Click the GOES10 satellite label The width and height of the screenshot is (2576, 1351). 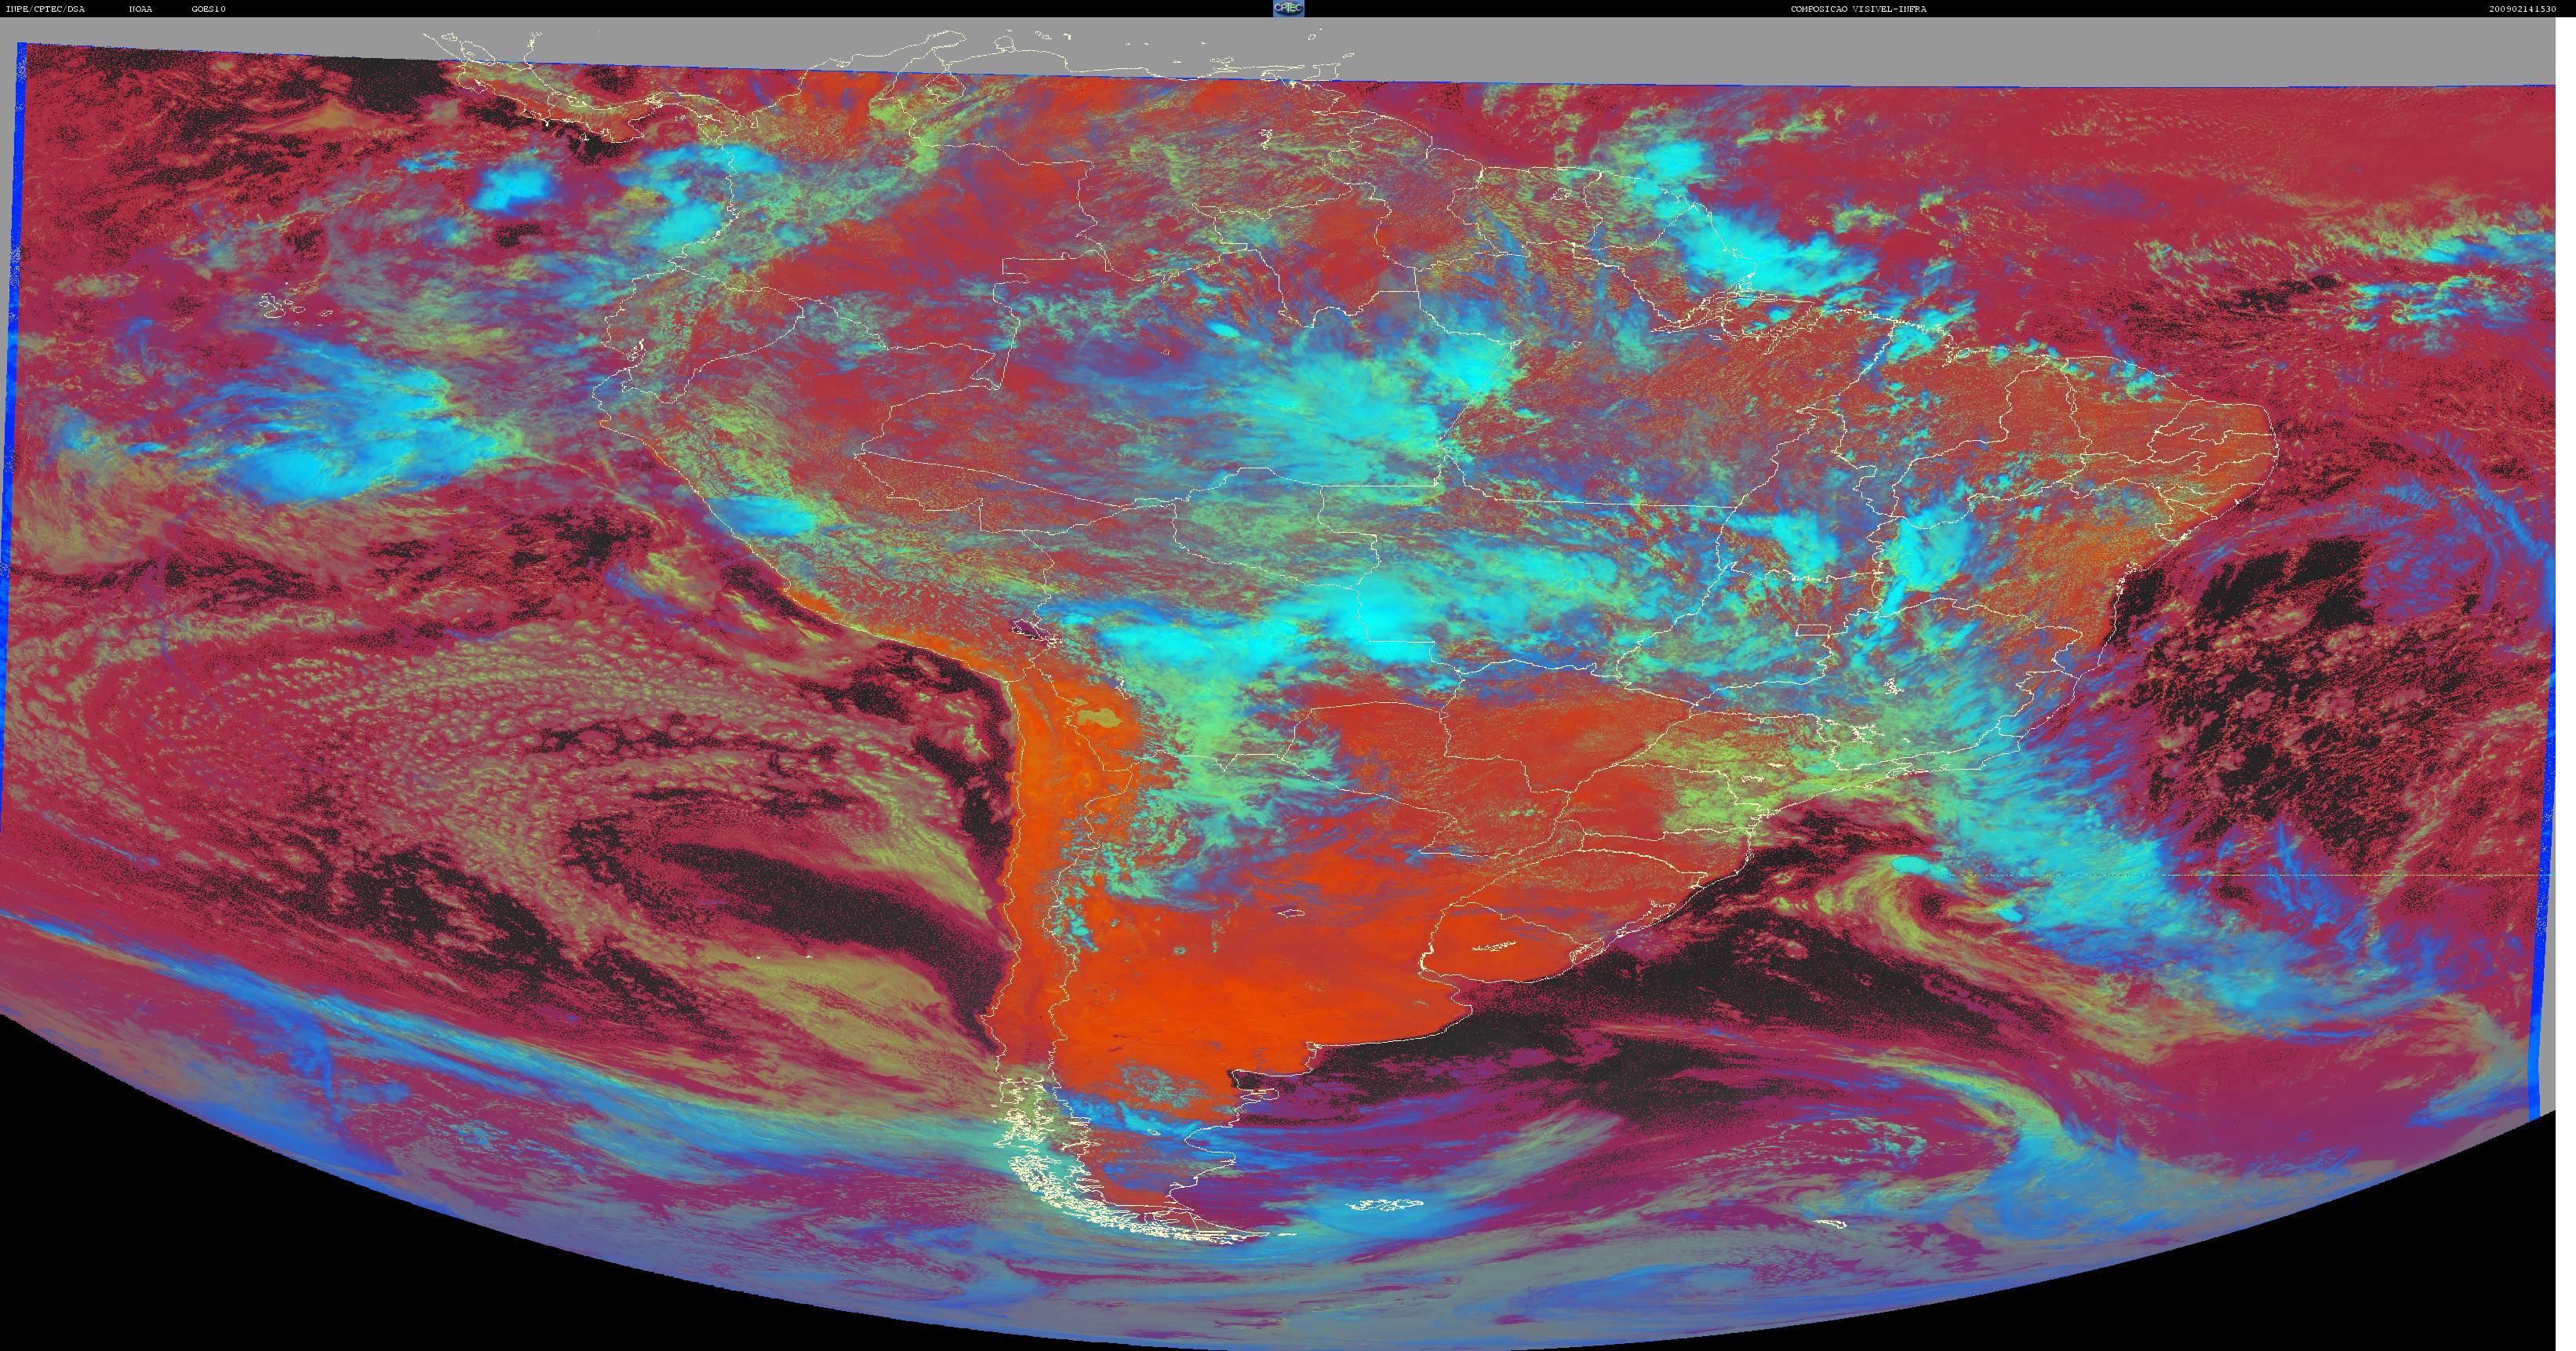[x=208, y=9]
